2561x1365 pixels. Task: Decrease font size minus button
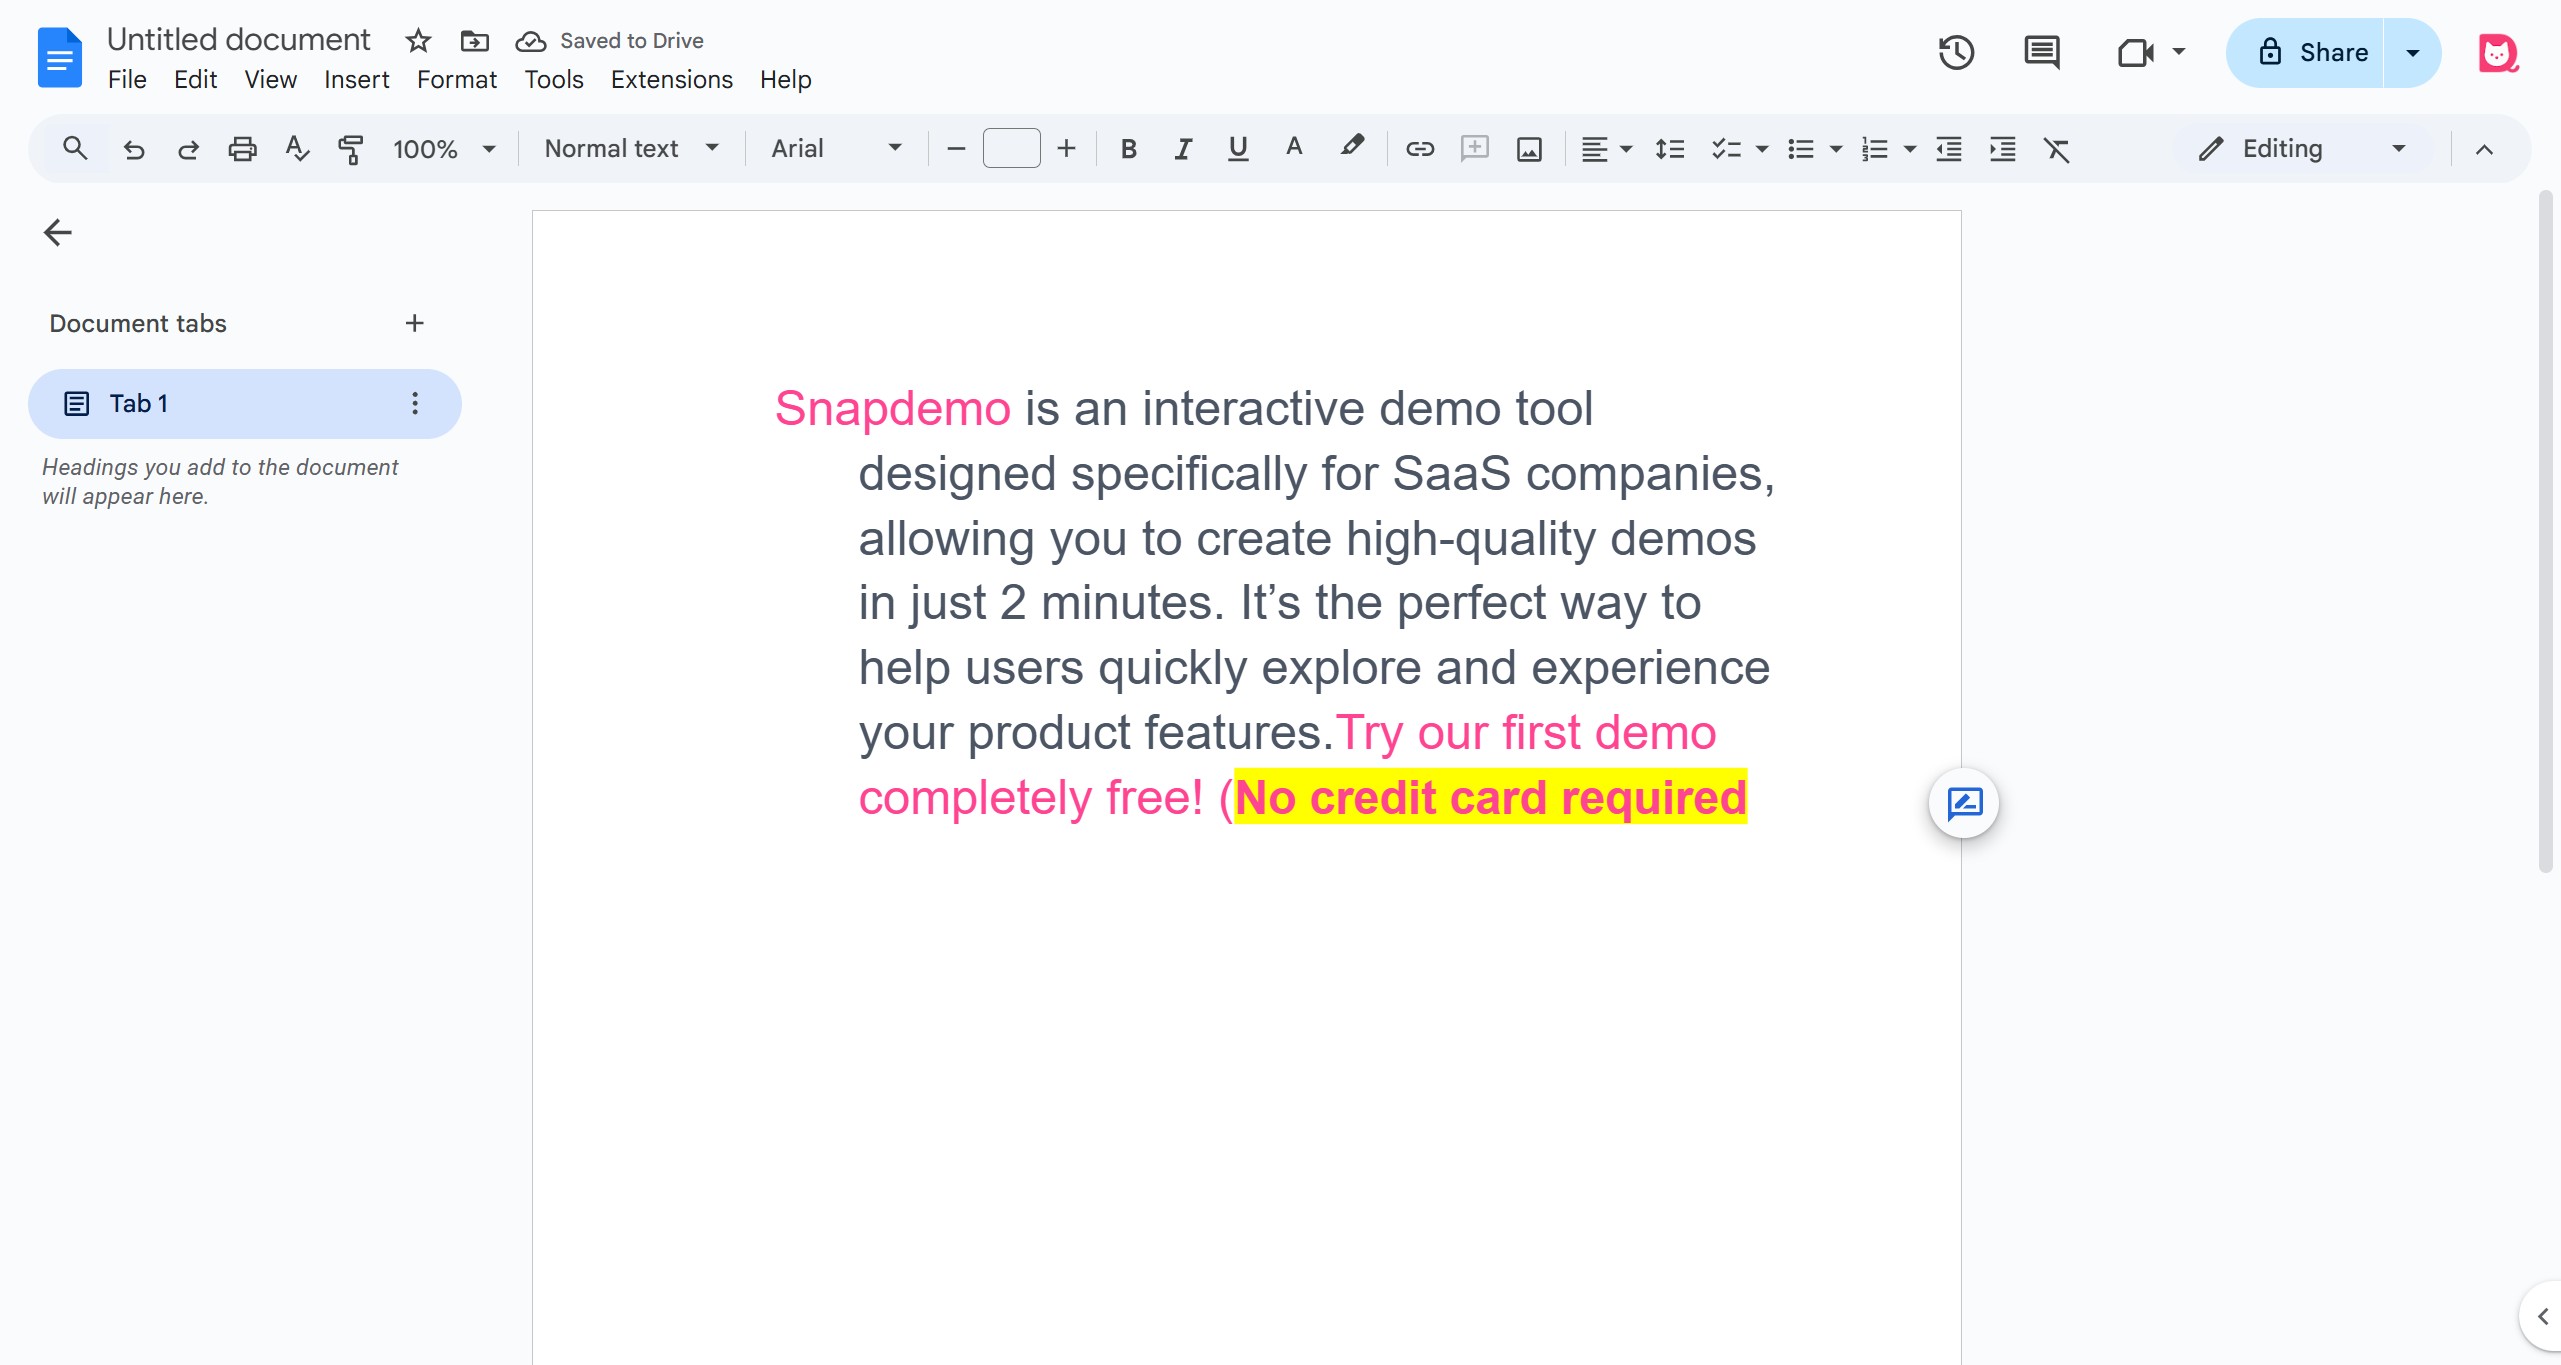[x=955, y=149]
